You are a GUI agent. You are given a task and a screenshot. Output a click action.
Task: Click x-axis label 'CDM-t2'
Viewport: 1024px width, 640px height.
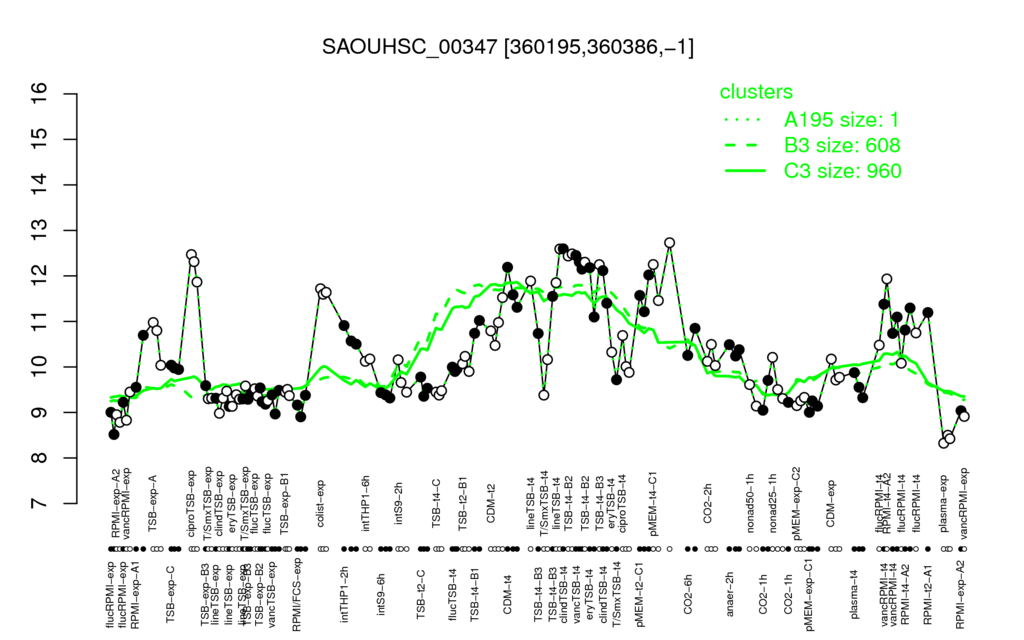[491, 505]
